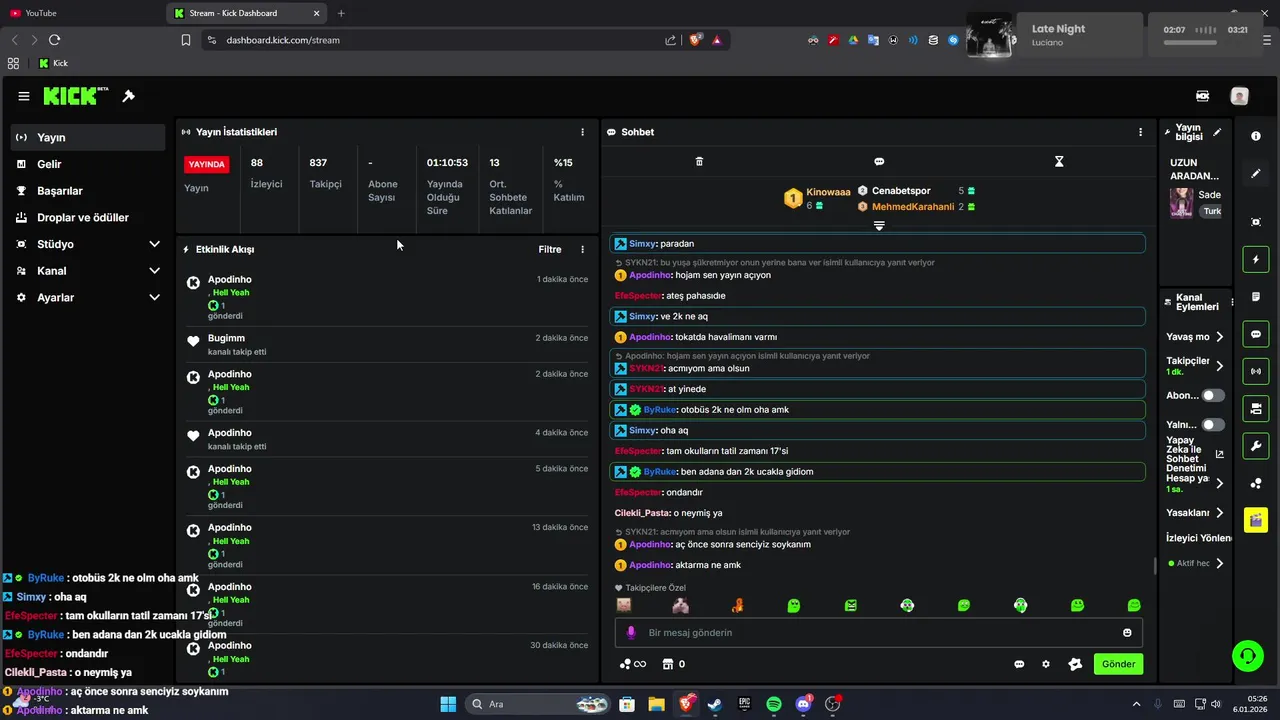Expand the Kanal sidebar section
Viewport: 1280px width, 720px height.
pyautogui.click(x=88, y=271)
